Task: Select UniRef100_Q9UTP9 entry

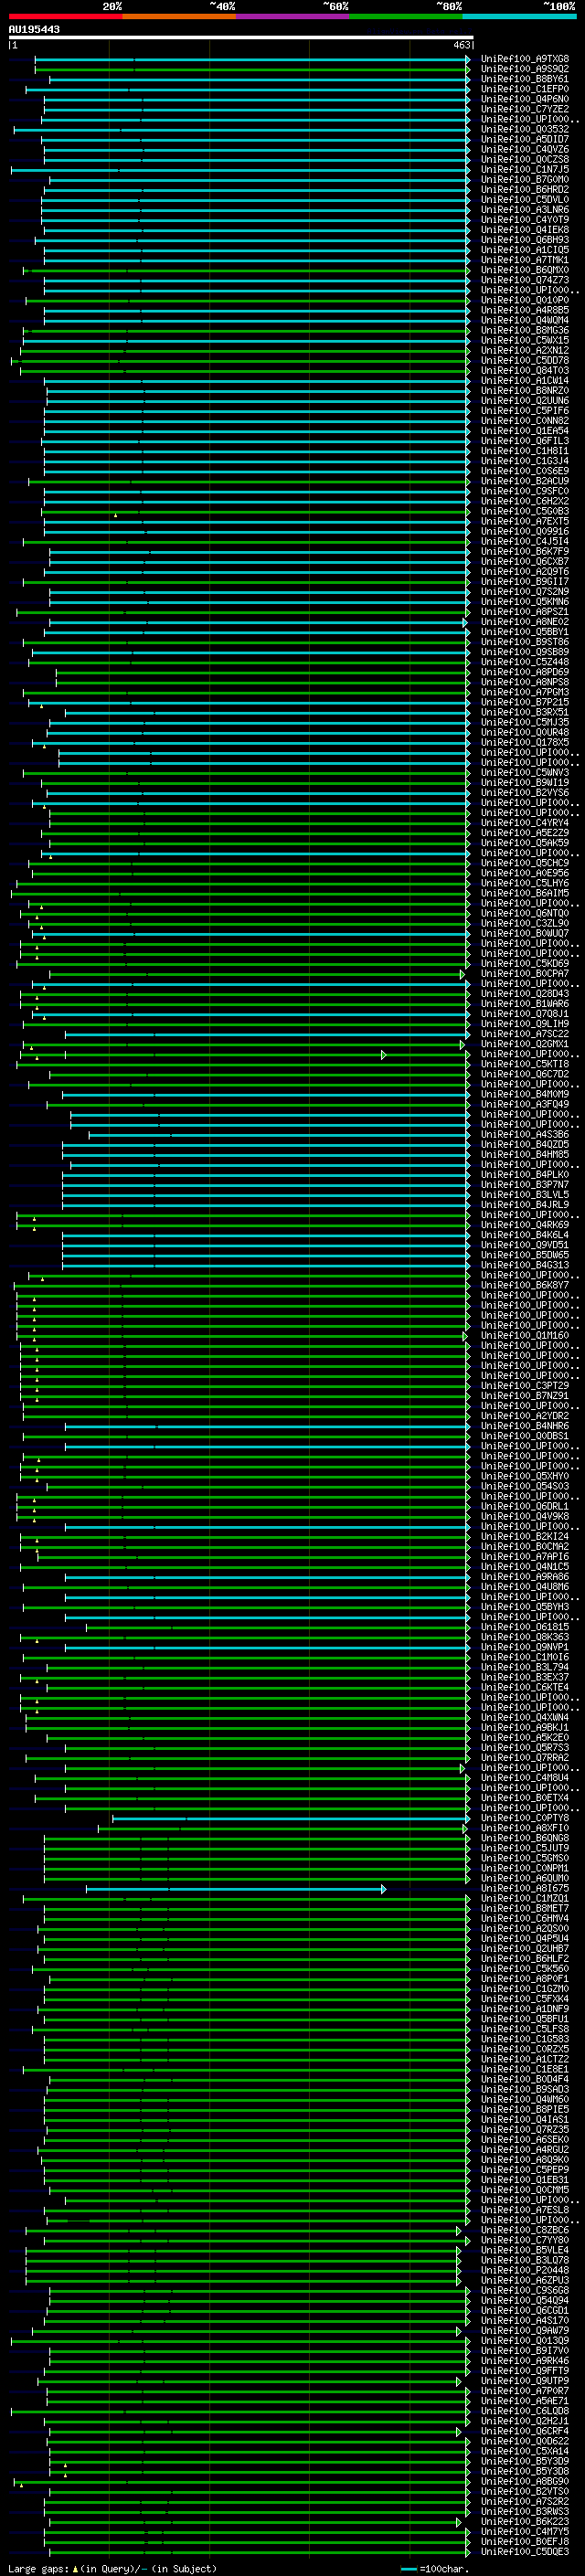Action: 524,2381
